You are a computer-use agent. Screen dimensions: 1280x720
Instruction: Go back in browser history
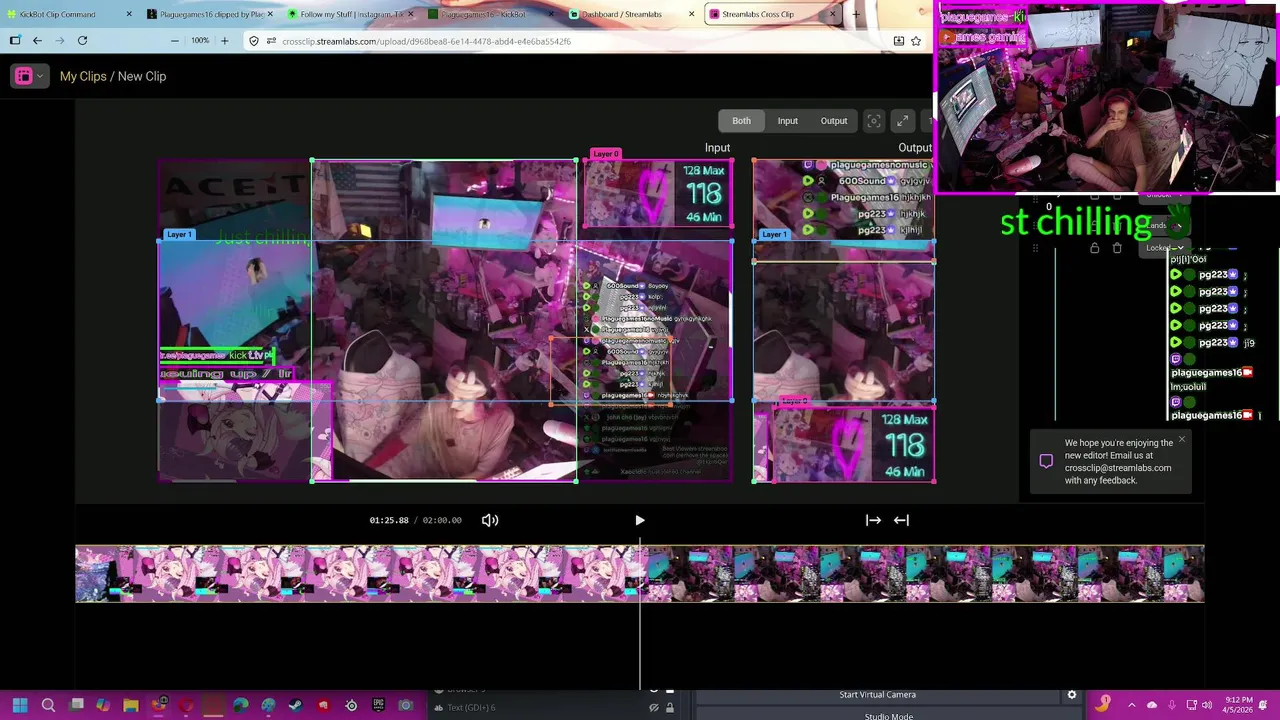[37, 41]
